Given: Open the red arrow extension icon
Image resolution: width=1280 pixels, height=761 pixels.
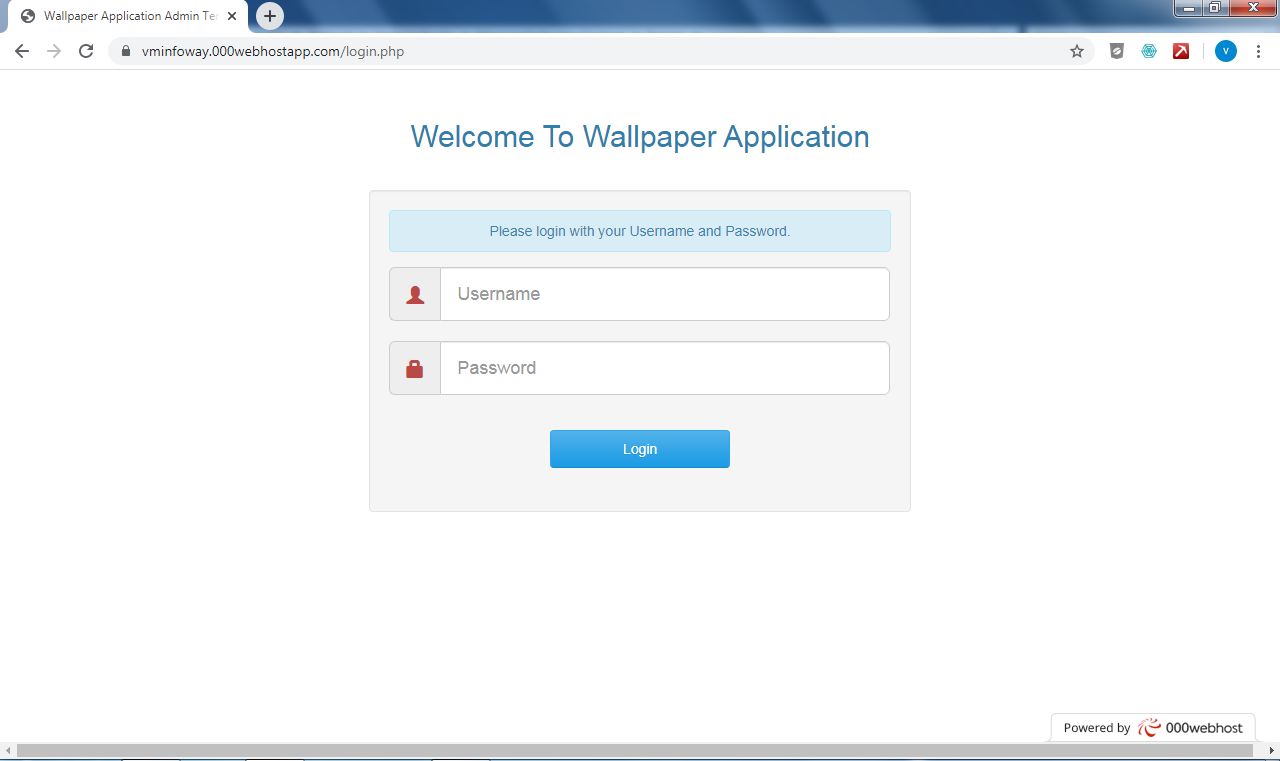Looking at the screenshot, I should 1181,51.
